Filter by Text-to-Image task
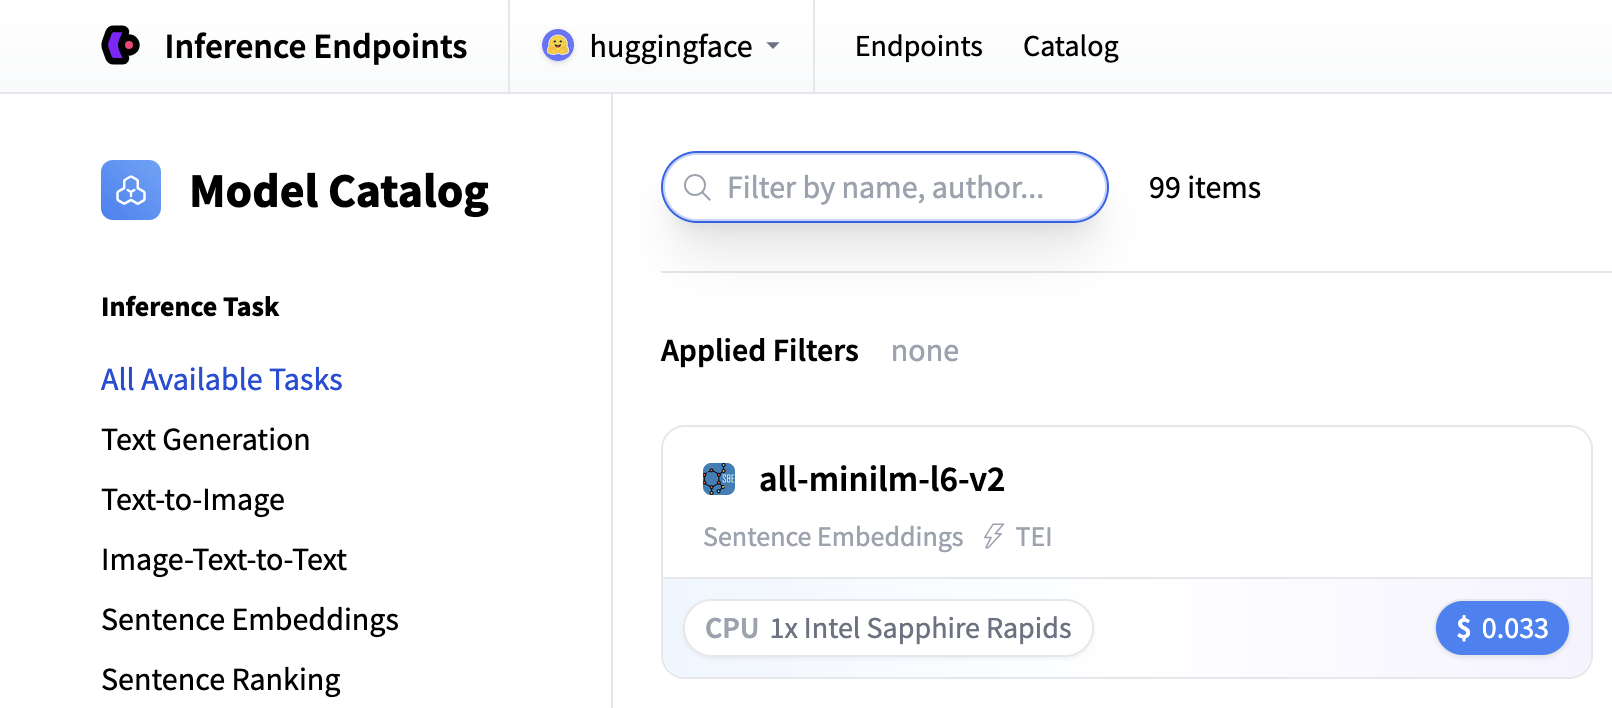The height and width of the screenshot is (708, 1612). pos(193,500)
